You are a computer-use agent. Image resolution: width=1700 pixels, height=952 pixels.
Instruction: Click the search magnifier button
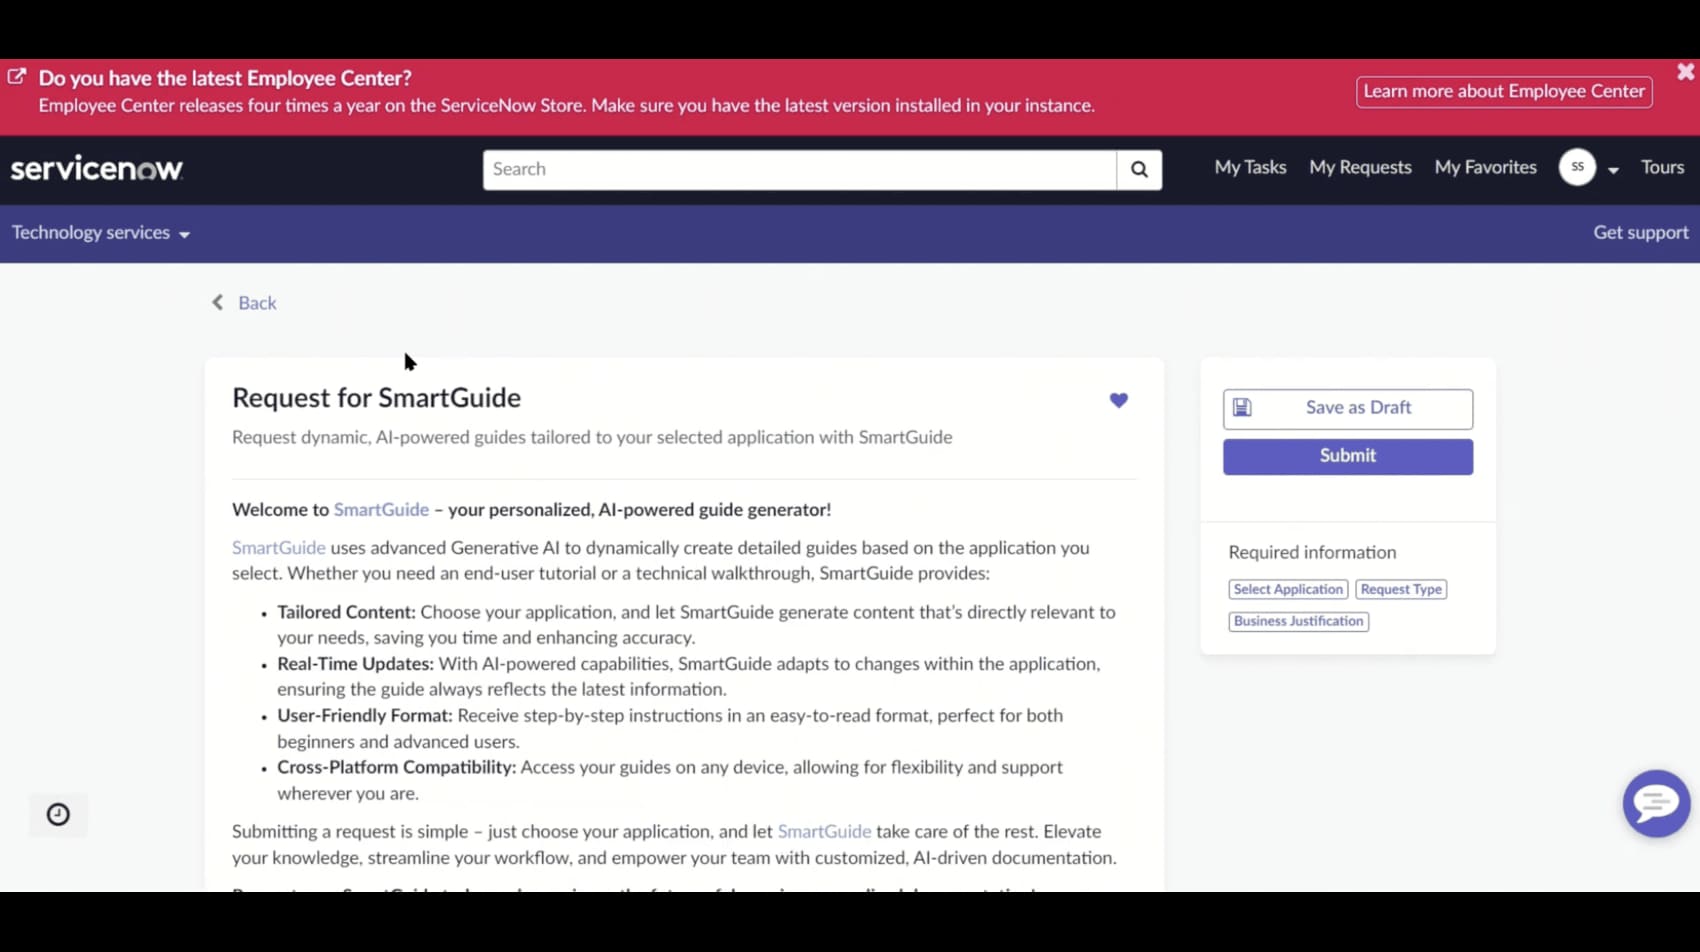(x=1139, y=170)
